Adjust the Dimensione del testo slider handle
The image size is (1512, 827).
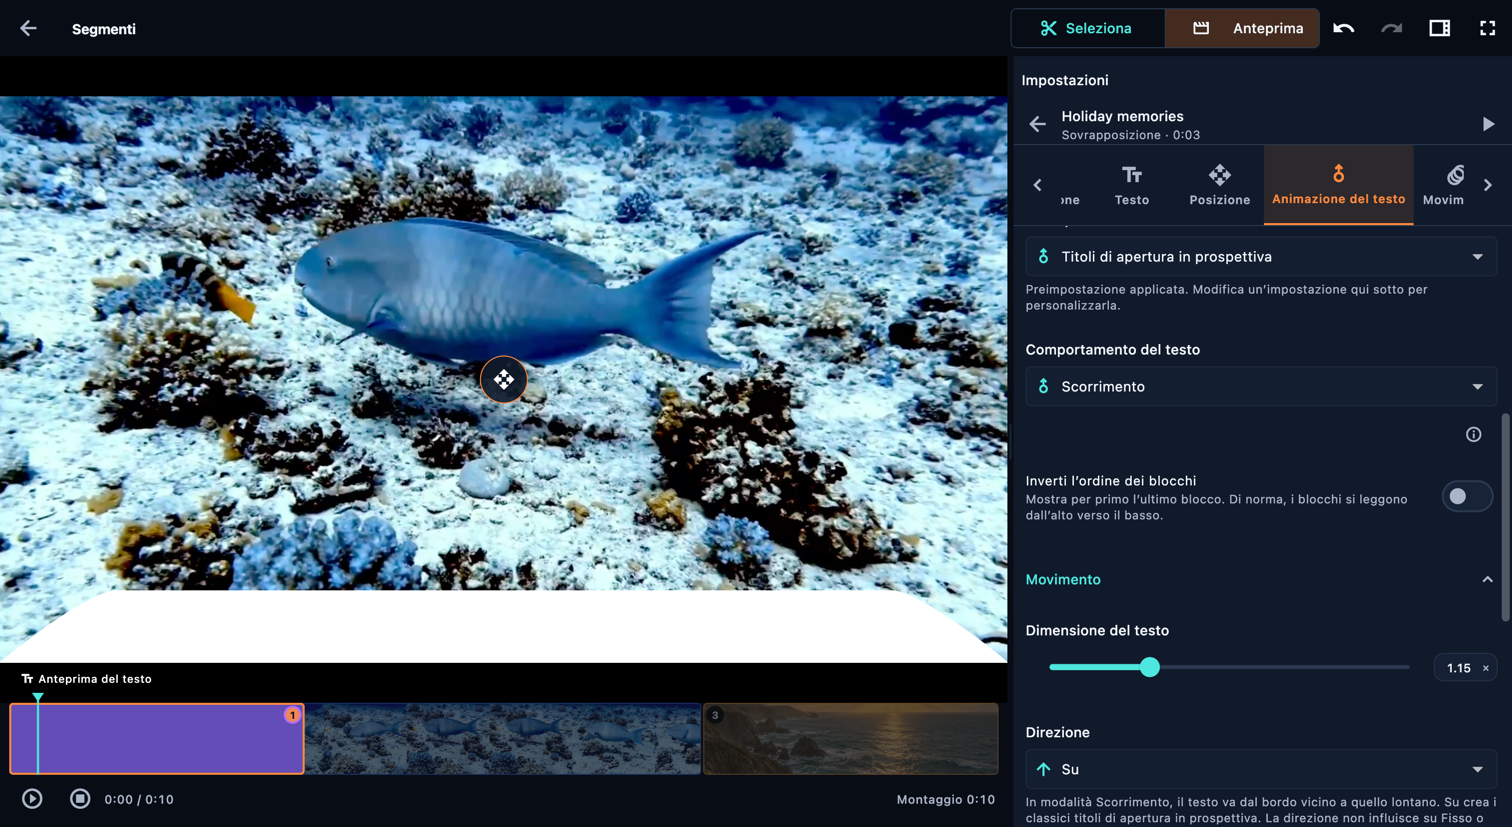[x=1150, y=667]
